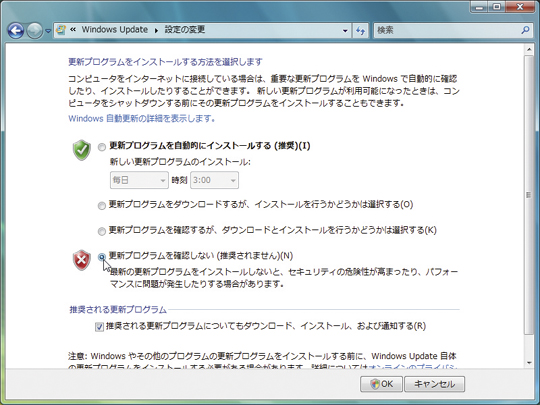Viewport: 540px width, 405px height.
Task: Click the vertical scrollbar thumb
Action: 529,195
